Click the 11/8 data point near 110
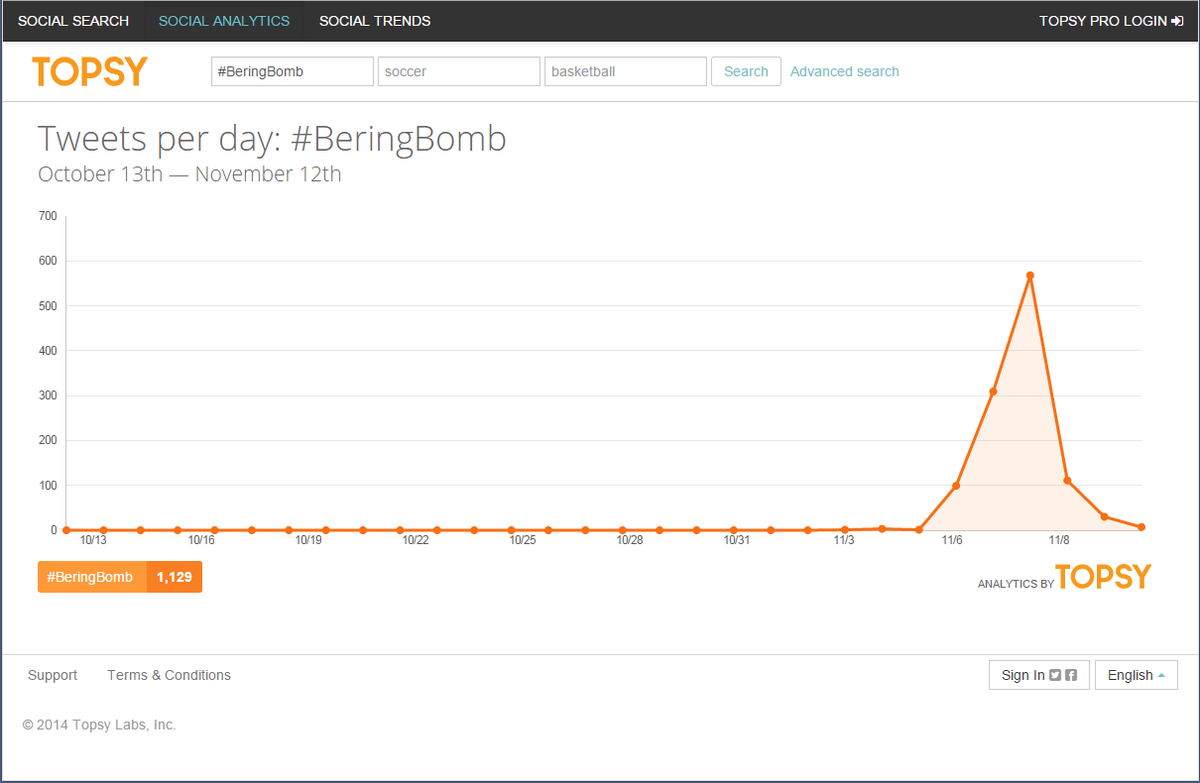1200x783 pixels. click(x=1067, y=480)
